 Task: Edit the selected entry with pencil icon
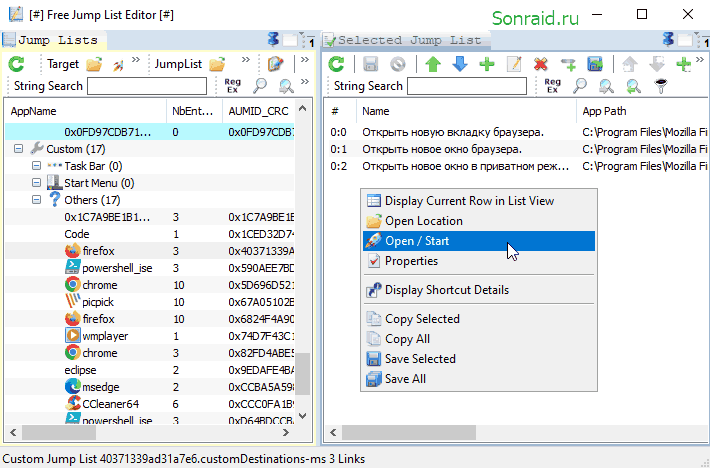coord(514,64)
